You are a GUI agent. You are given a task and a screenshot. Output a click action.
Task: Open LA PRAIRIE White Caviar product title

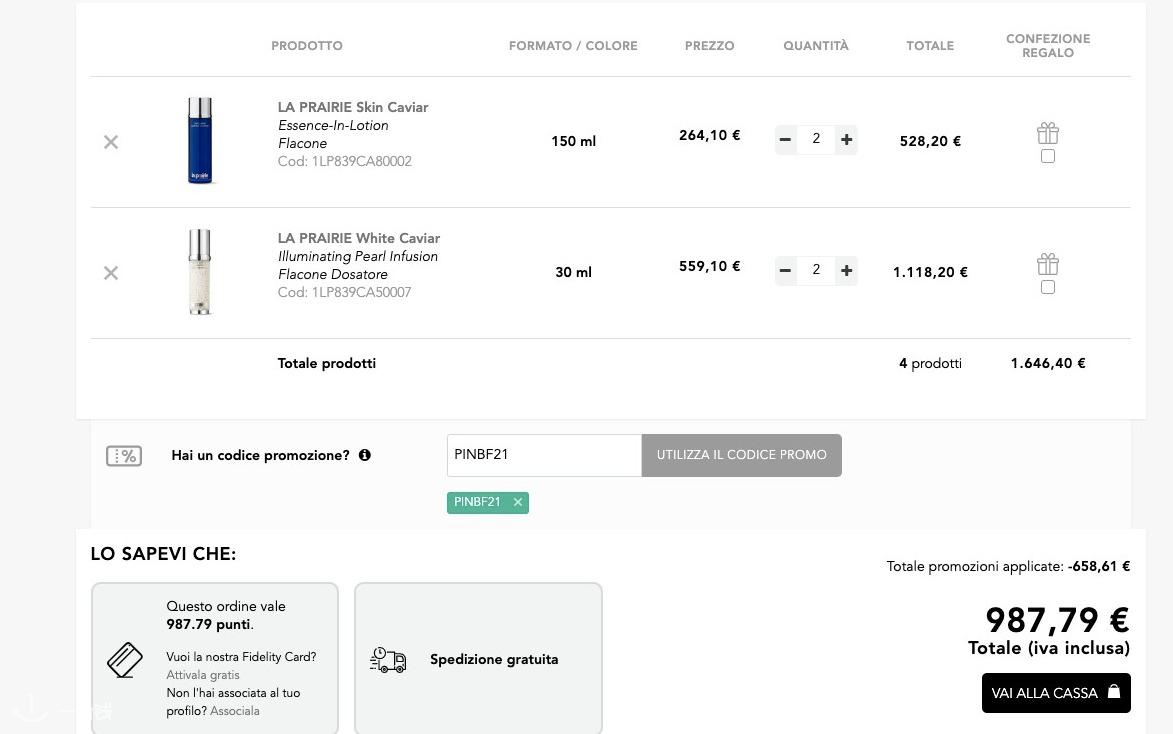pyautogui.click(x=358, y=238)
